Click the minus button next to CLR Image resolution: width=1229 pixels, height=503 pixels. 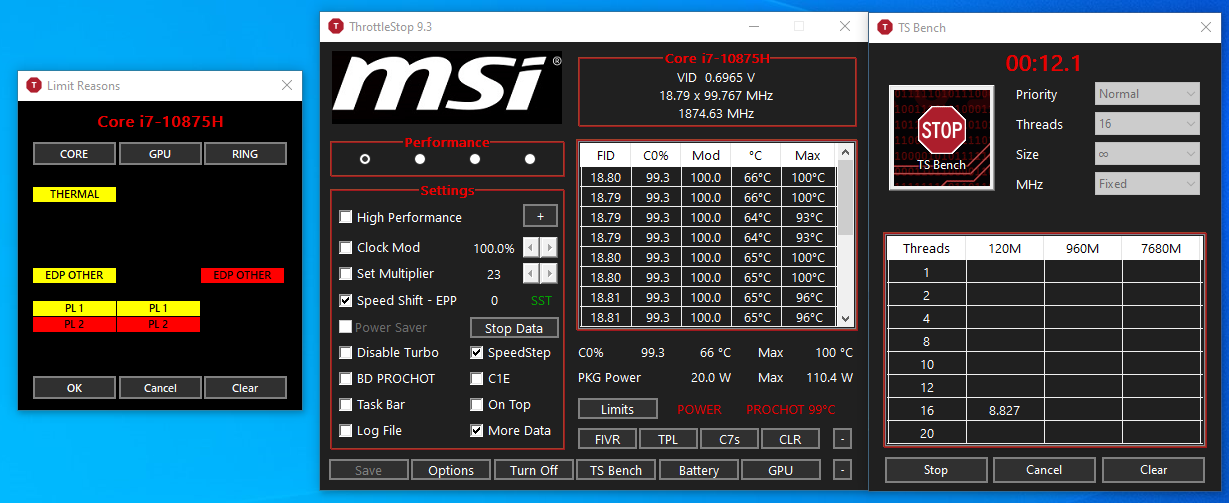[x=843, y=439]
